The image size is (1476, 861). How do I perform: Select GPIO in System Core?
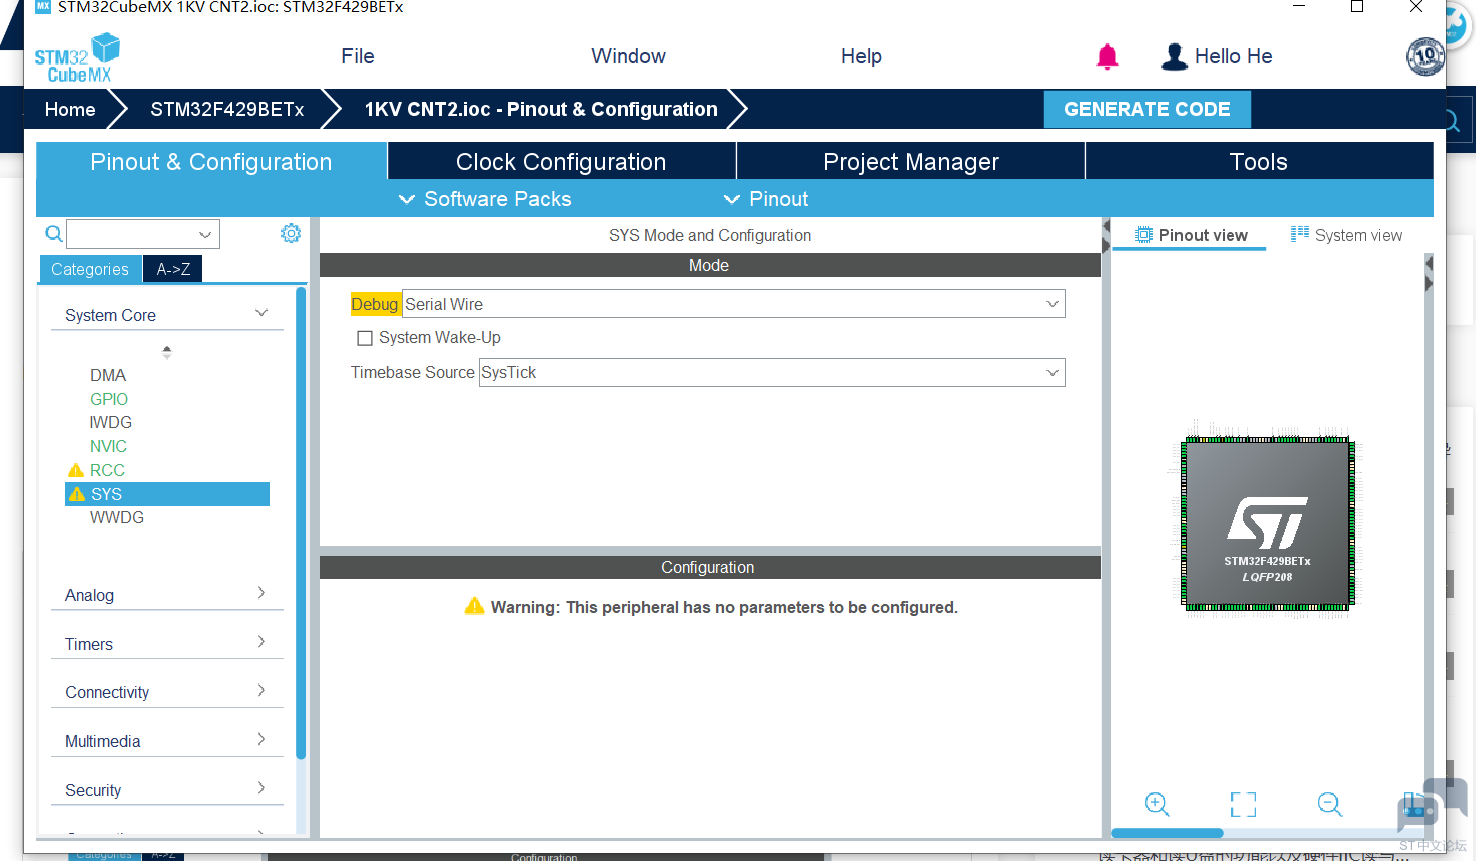tap(109, 399)
